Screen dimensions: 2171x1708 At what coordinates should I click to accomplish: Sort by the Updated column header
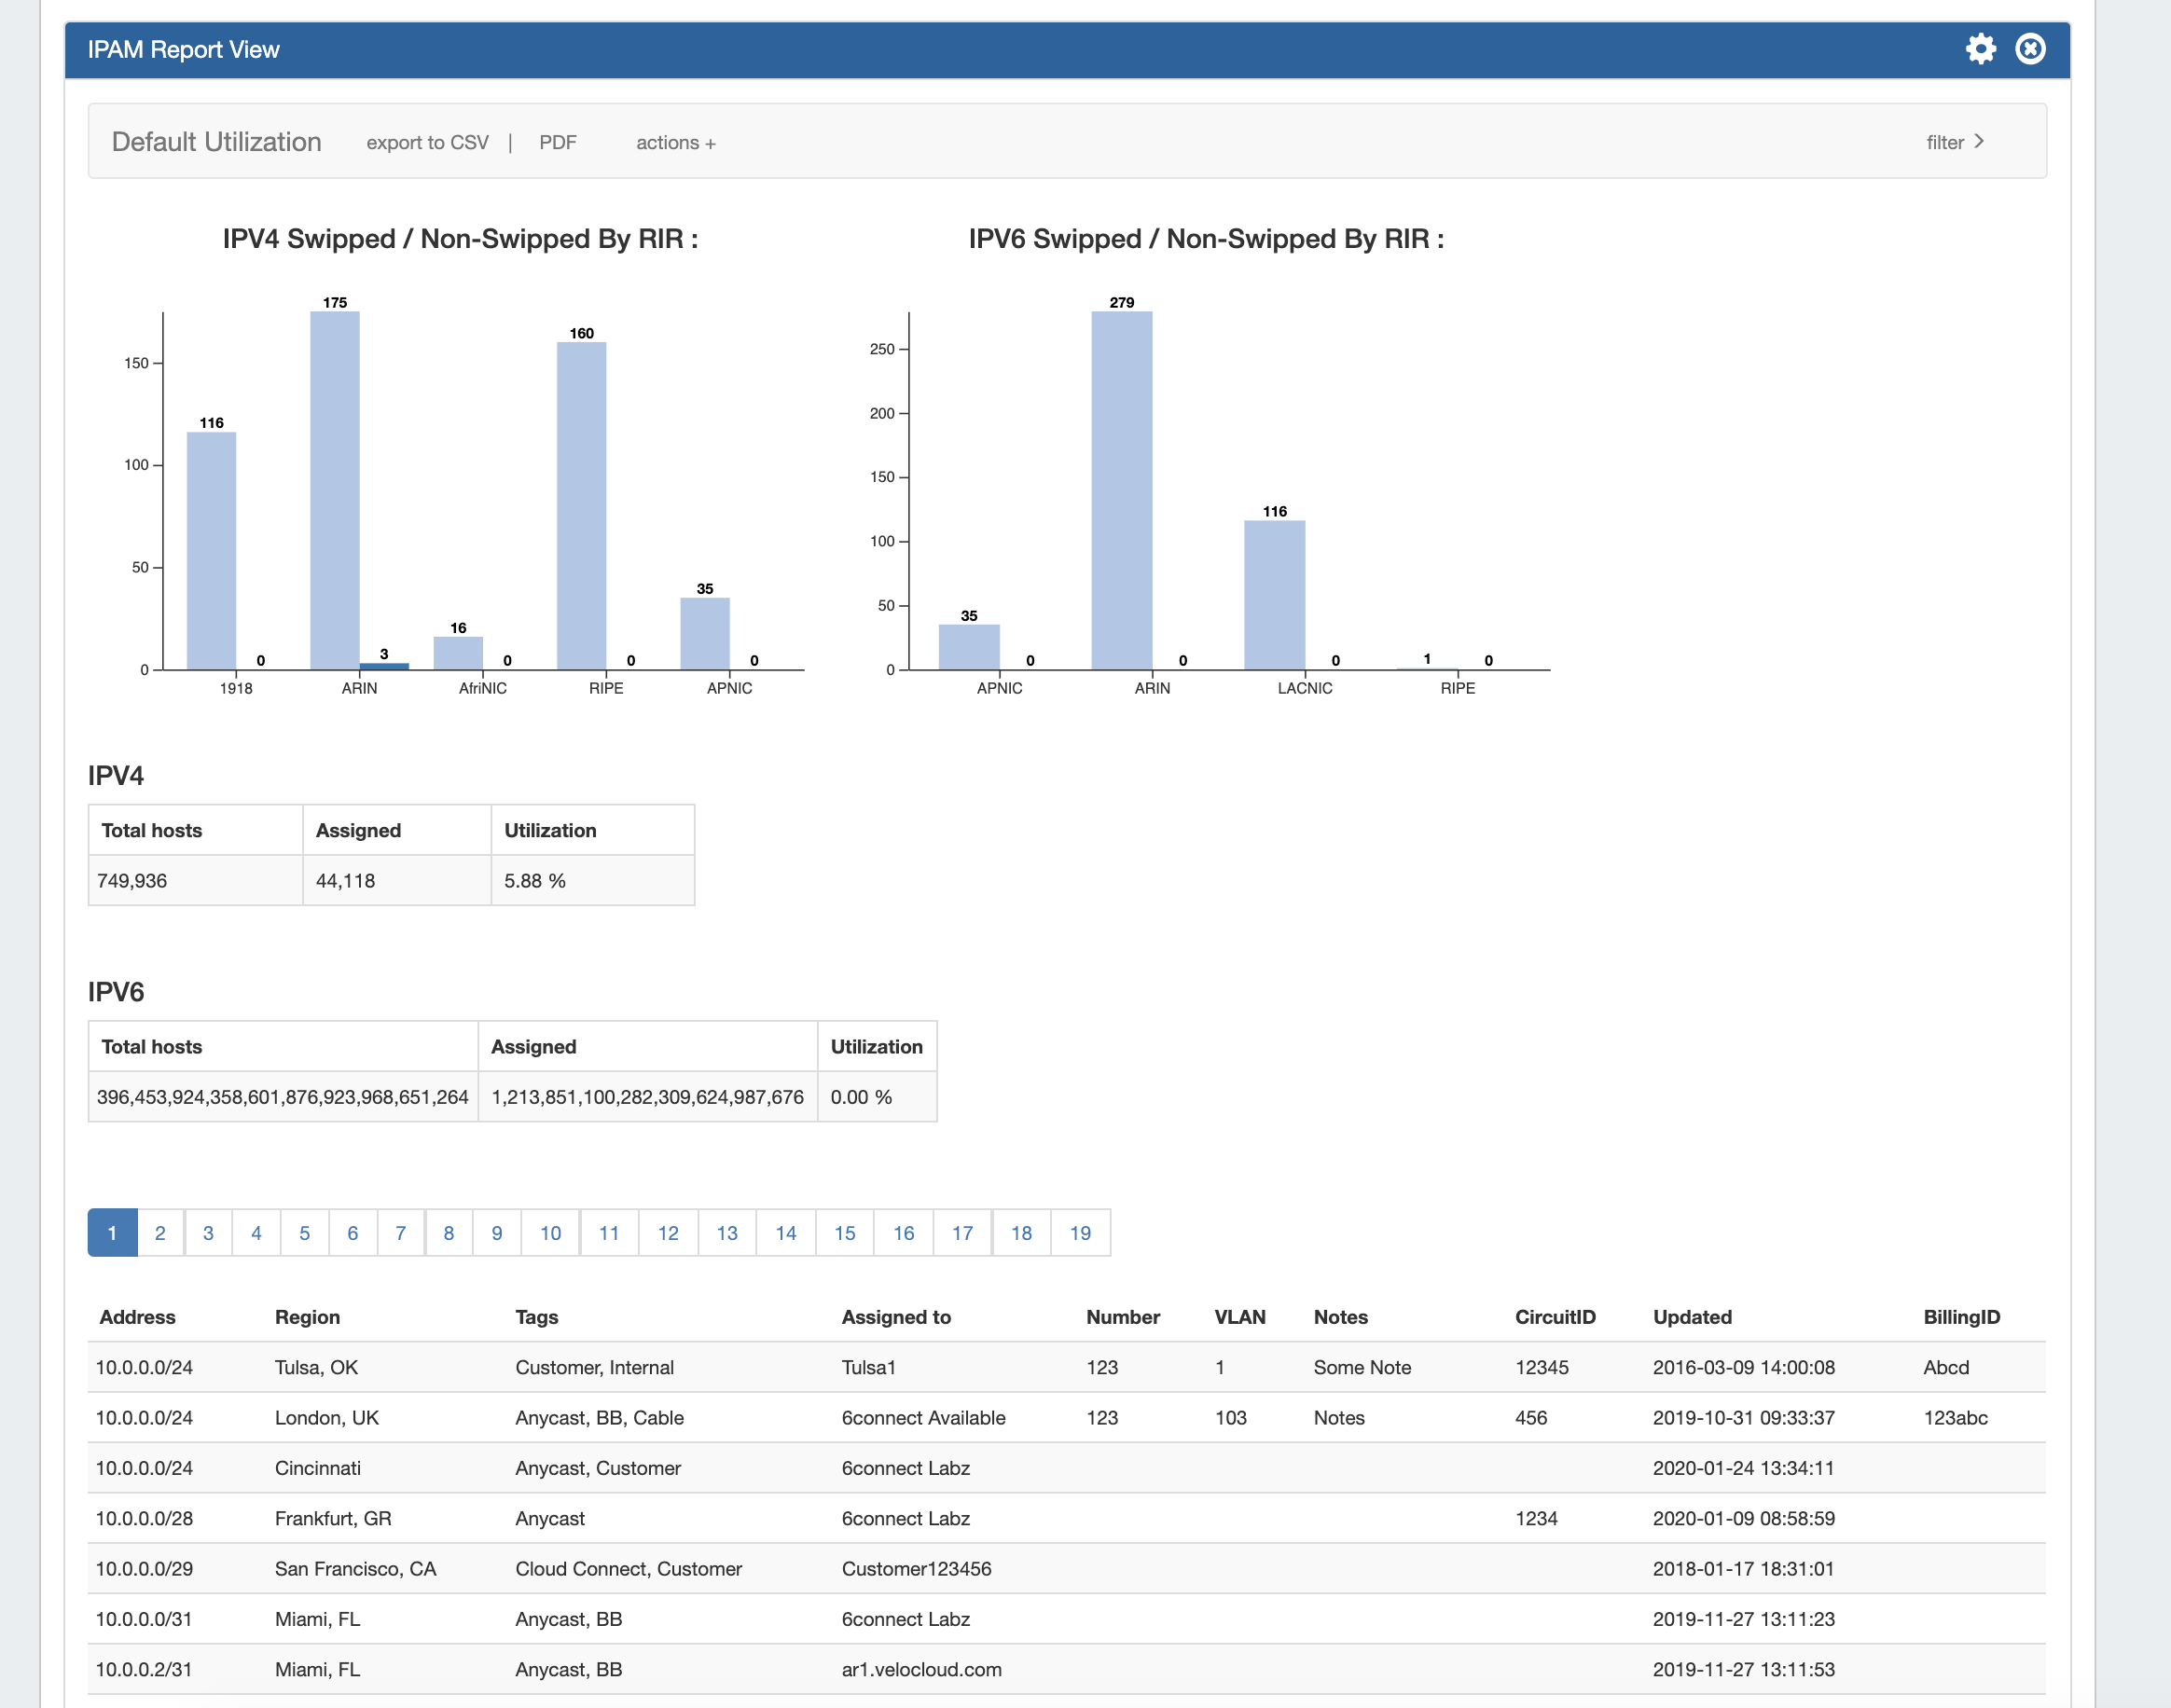tap(1691, 1317)
